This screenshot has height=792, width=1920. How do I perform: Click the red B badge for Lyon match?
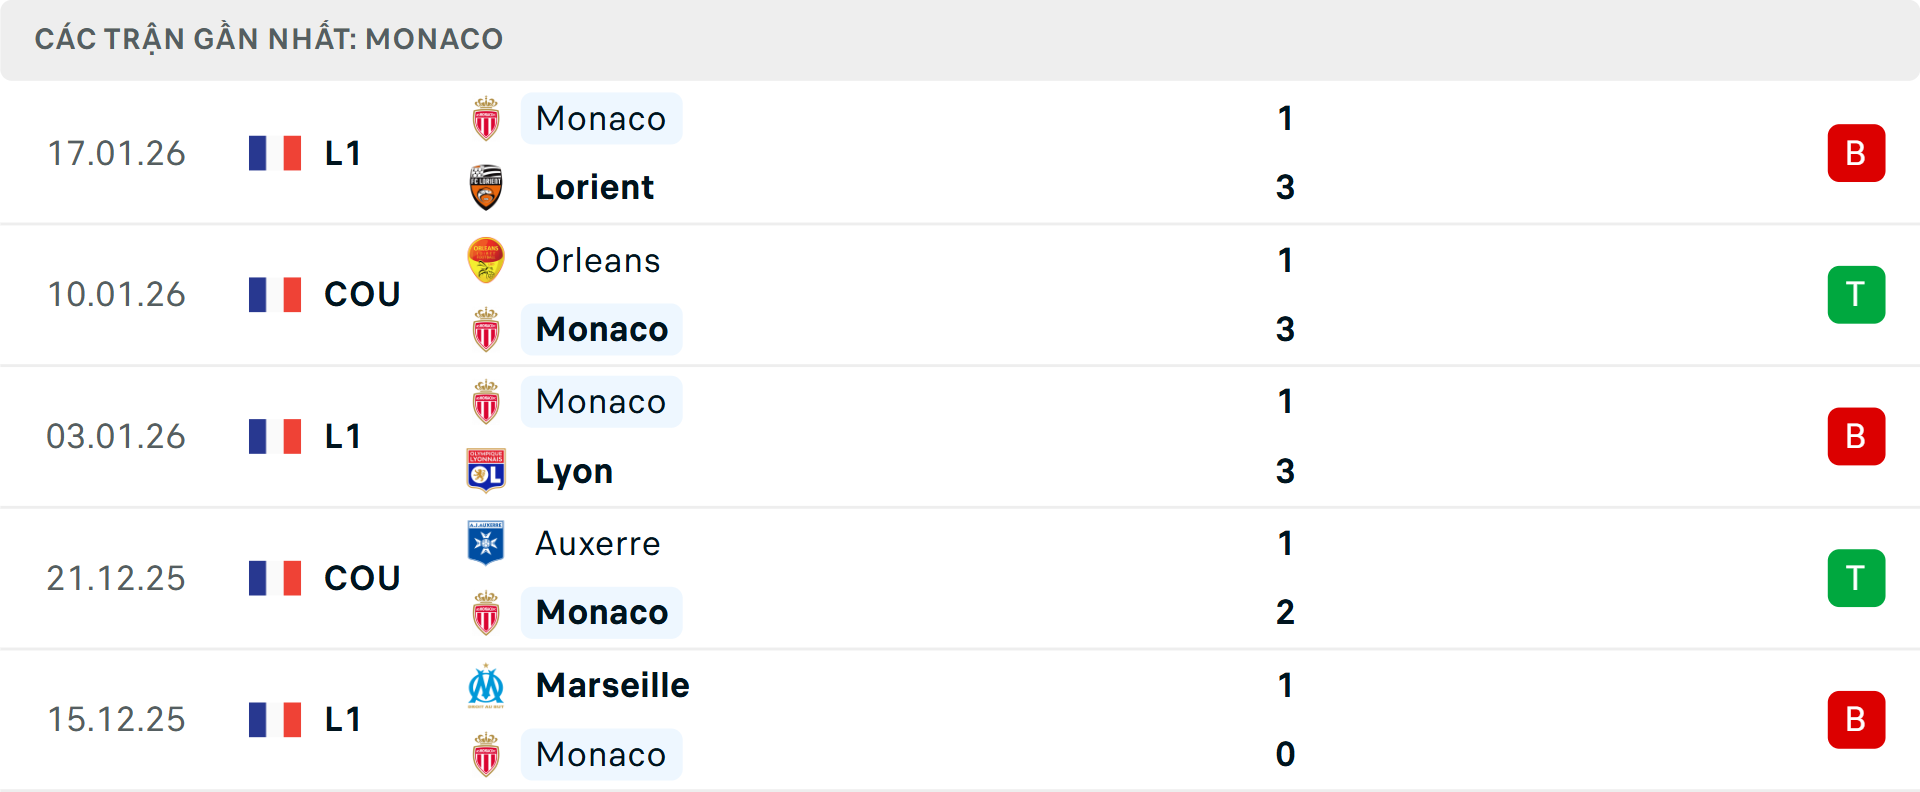(1856, 437)
